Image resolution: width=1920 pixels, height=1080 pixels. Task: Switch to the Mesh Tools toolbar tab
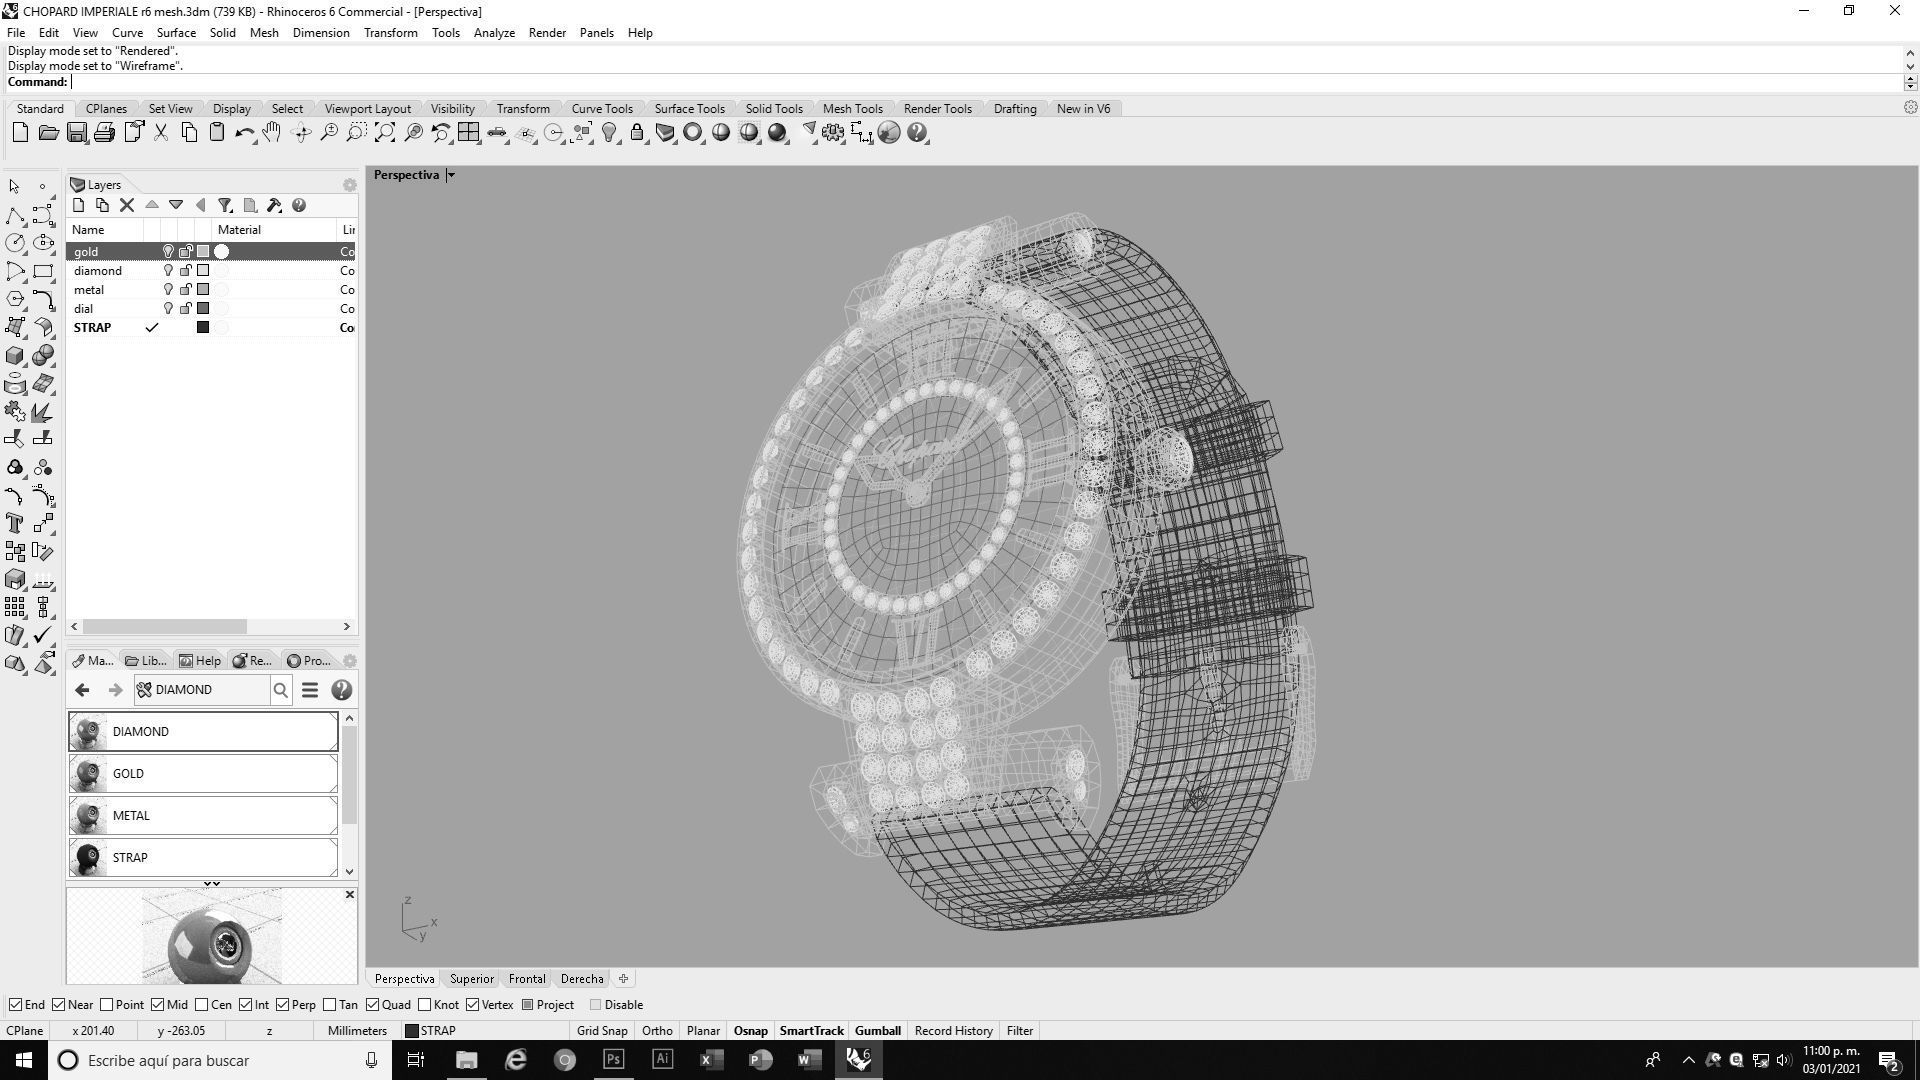(x=852, y=109)
